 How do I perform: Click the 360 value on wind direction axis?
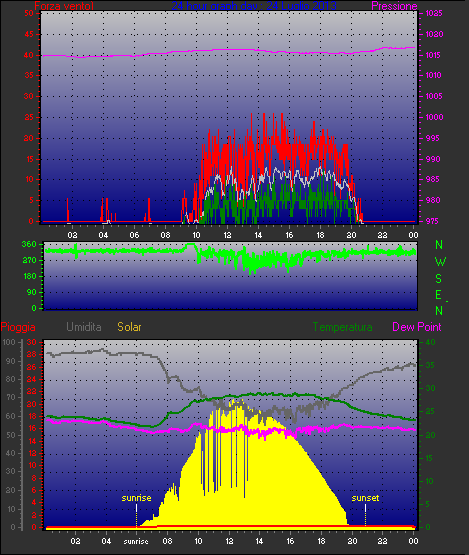pyautogui.click(x=29, y=244)
